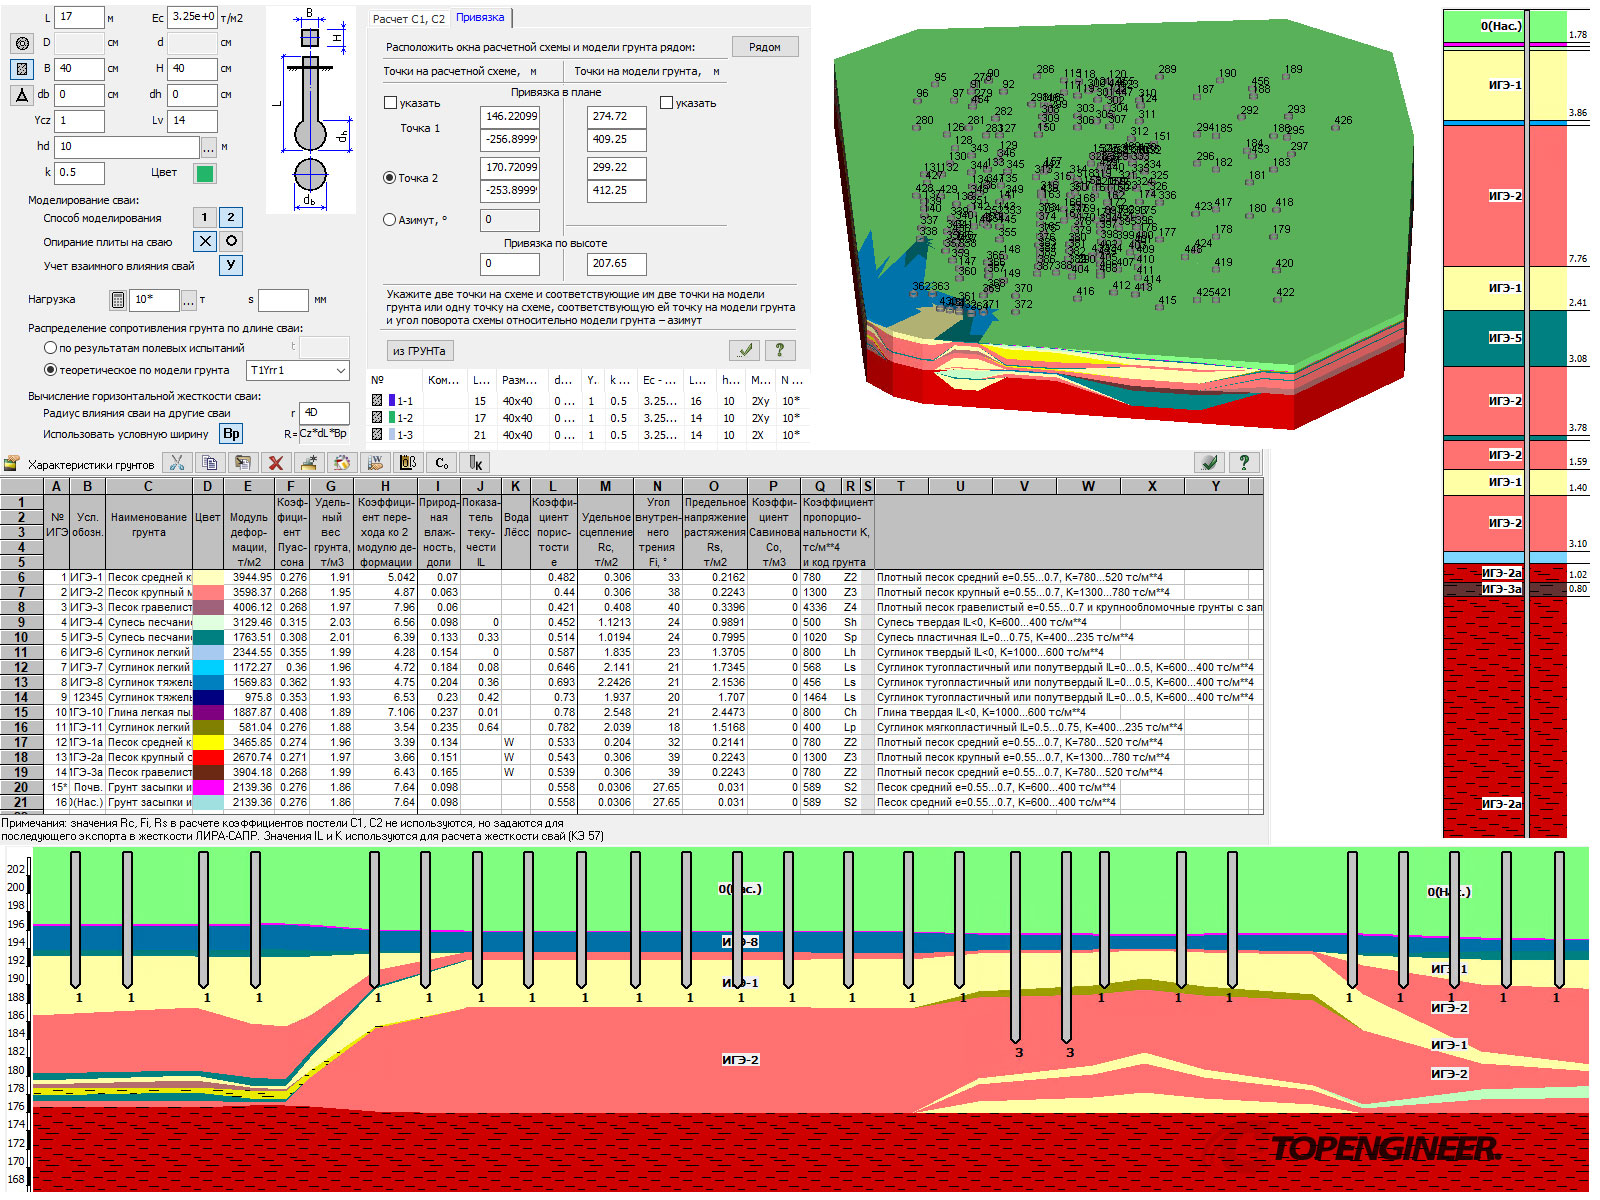Open the load calculator icon next to Нагрузка
Viewport: 1600px width, 1200px height.
pyautogui.click(x=118, y=300)
